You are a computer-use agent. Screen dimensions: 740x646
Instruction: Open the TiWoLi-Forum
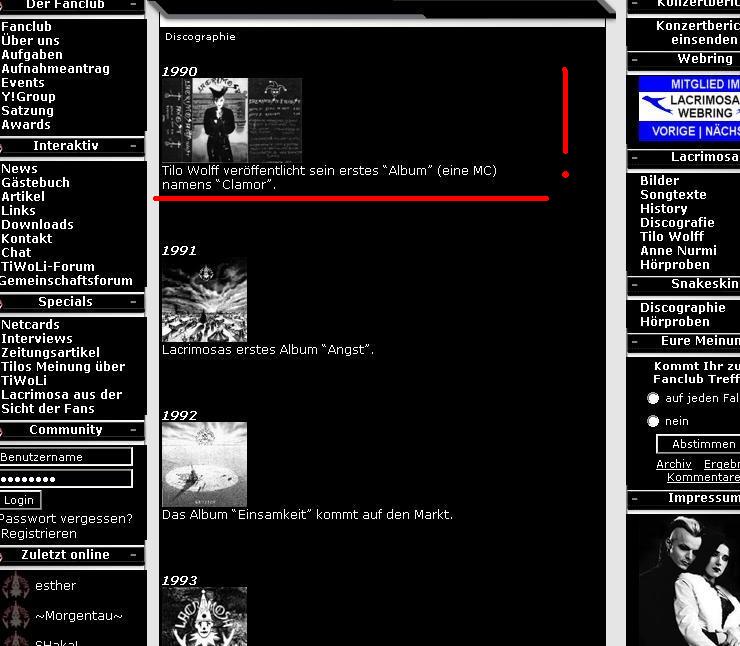coord(48,267)
